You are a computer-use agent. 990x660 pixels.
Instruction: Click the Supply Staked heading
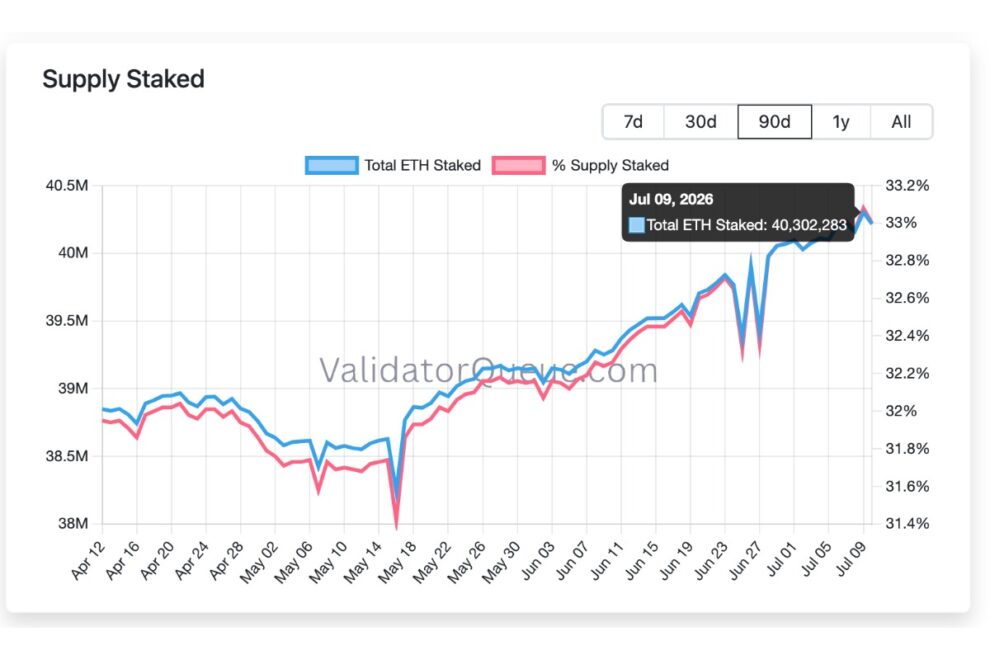(124, 79)
